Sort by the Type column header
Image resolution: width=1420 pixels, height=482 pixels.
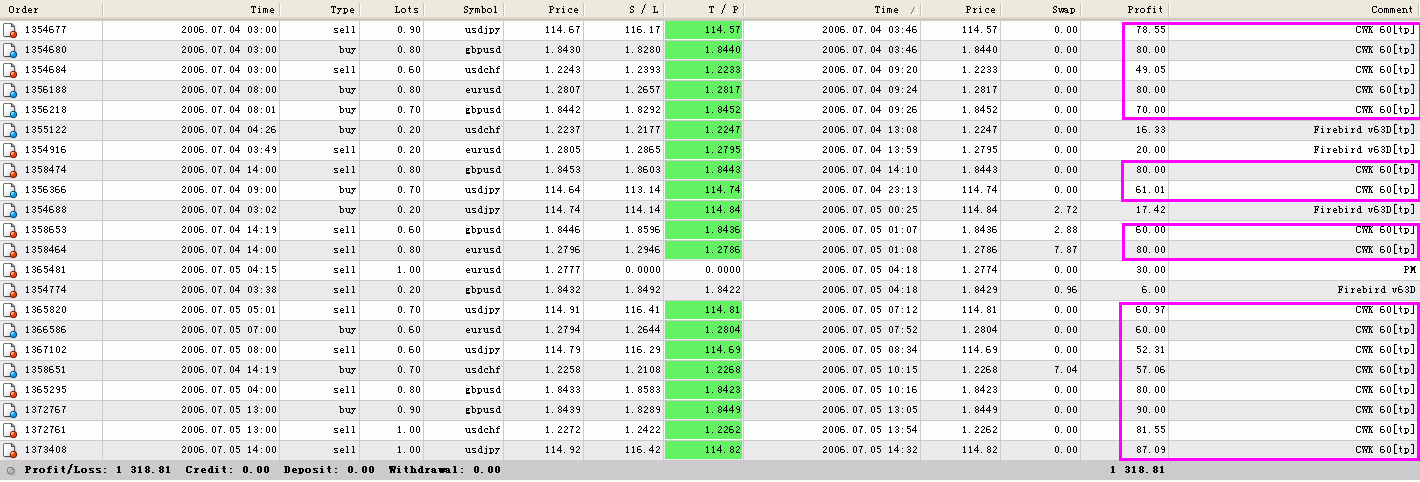320,9
